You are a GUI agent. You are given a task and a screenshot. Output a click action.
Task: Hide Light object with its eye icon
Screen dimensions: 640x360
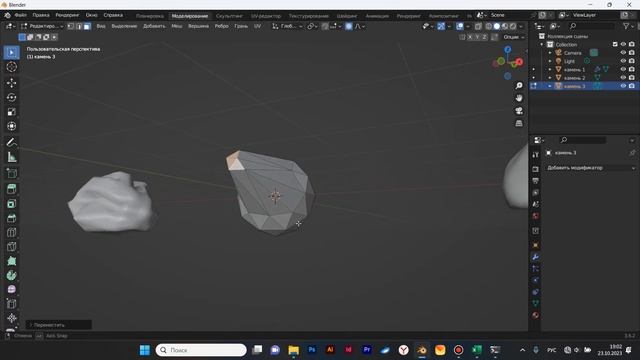[623, 61]
